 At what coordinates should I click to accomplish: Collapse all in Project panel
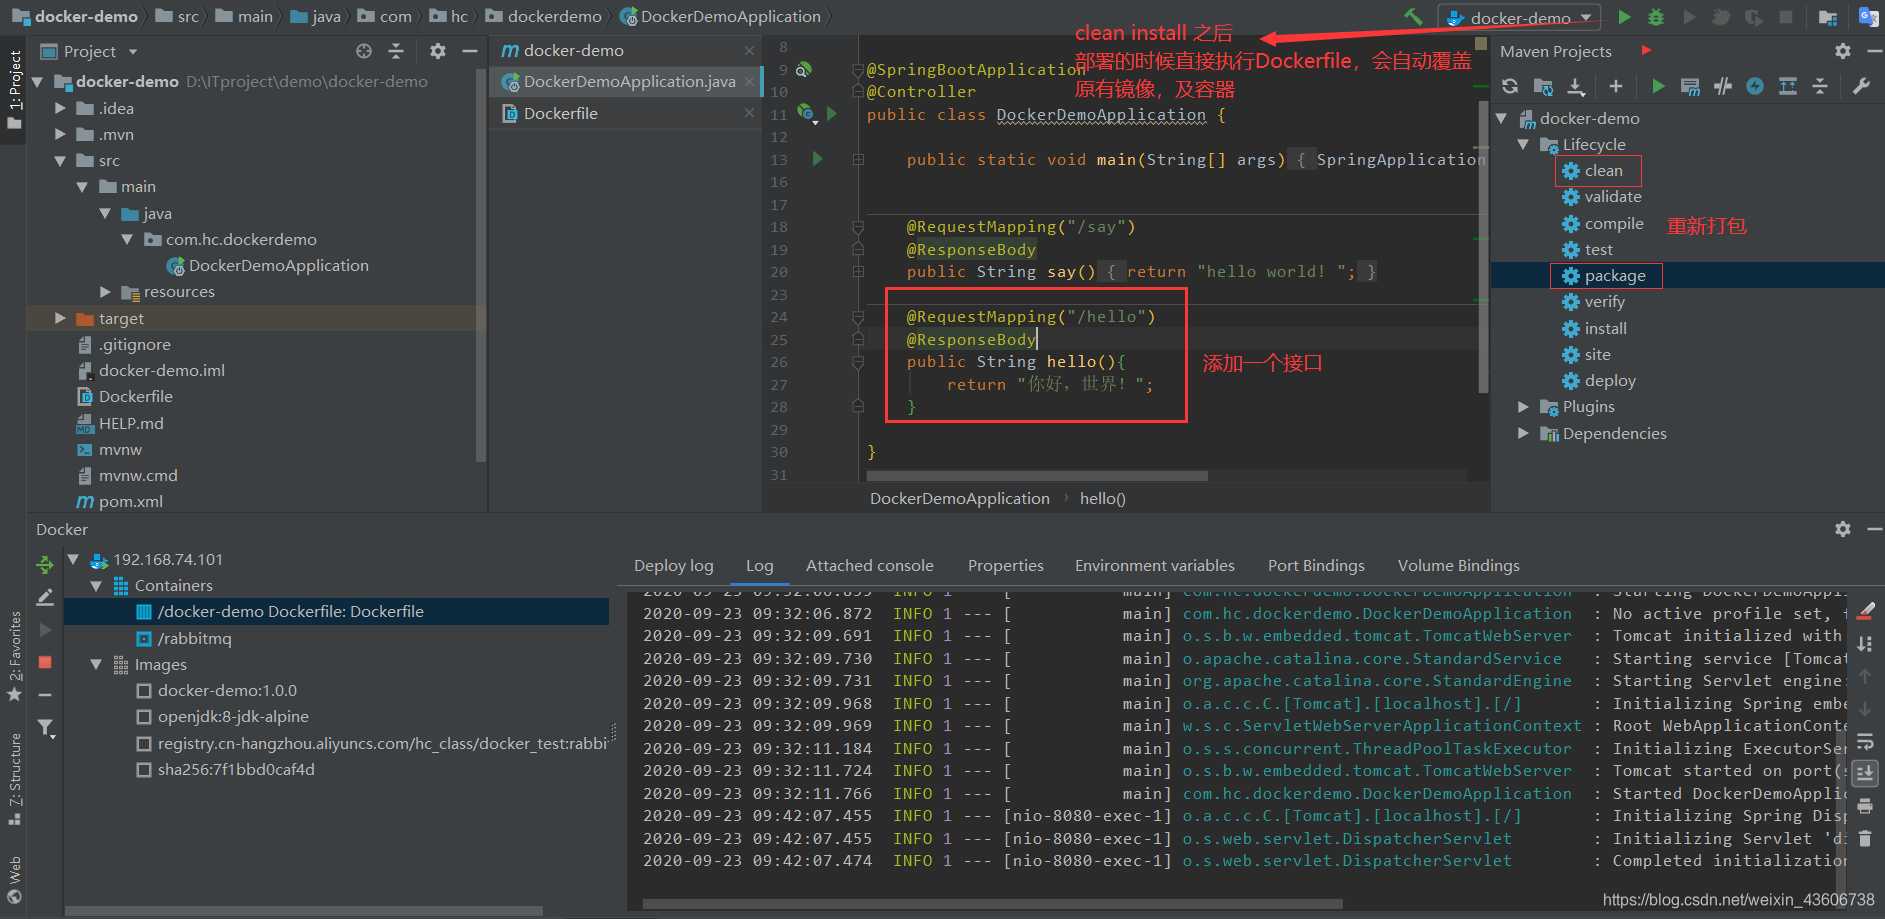tap(396, 51)
